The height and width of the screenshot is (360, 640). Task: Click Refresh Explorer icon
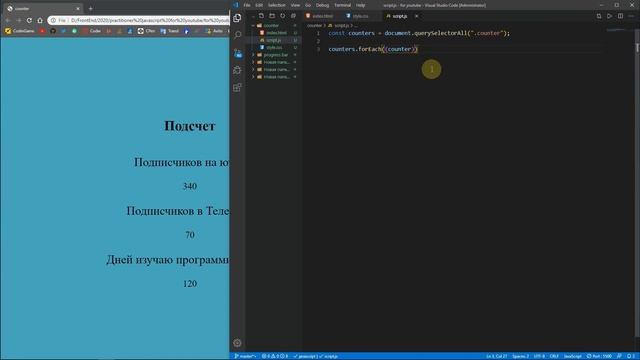point(282,16)
